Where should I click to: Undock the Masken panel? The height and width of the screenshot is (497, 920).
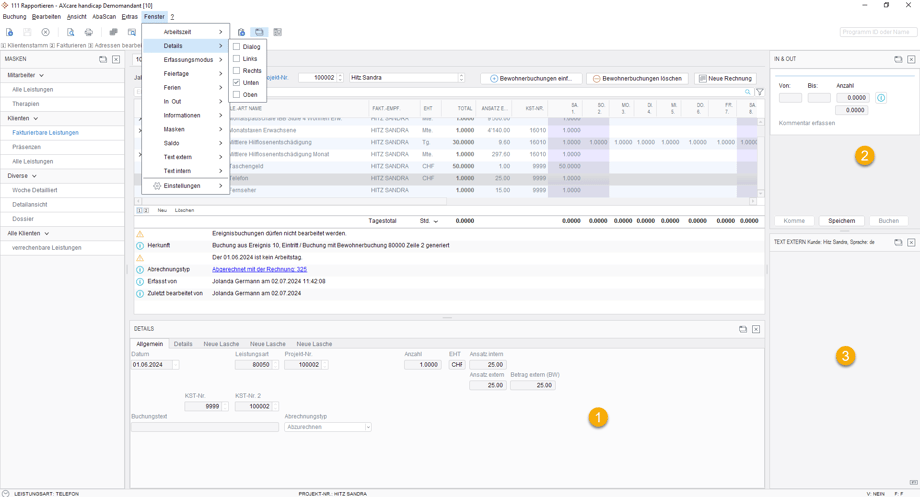click(x=103, y=59)
